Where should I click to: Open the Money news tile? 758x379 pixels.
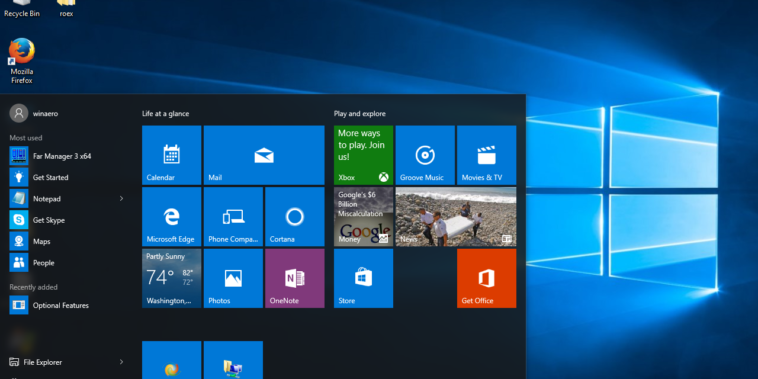(x=364, y=217)
